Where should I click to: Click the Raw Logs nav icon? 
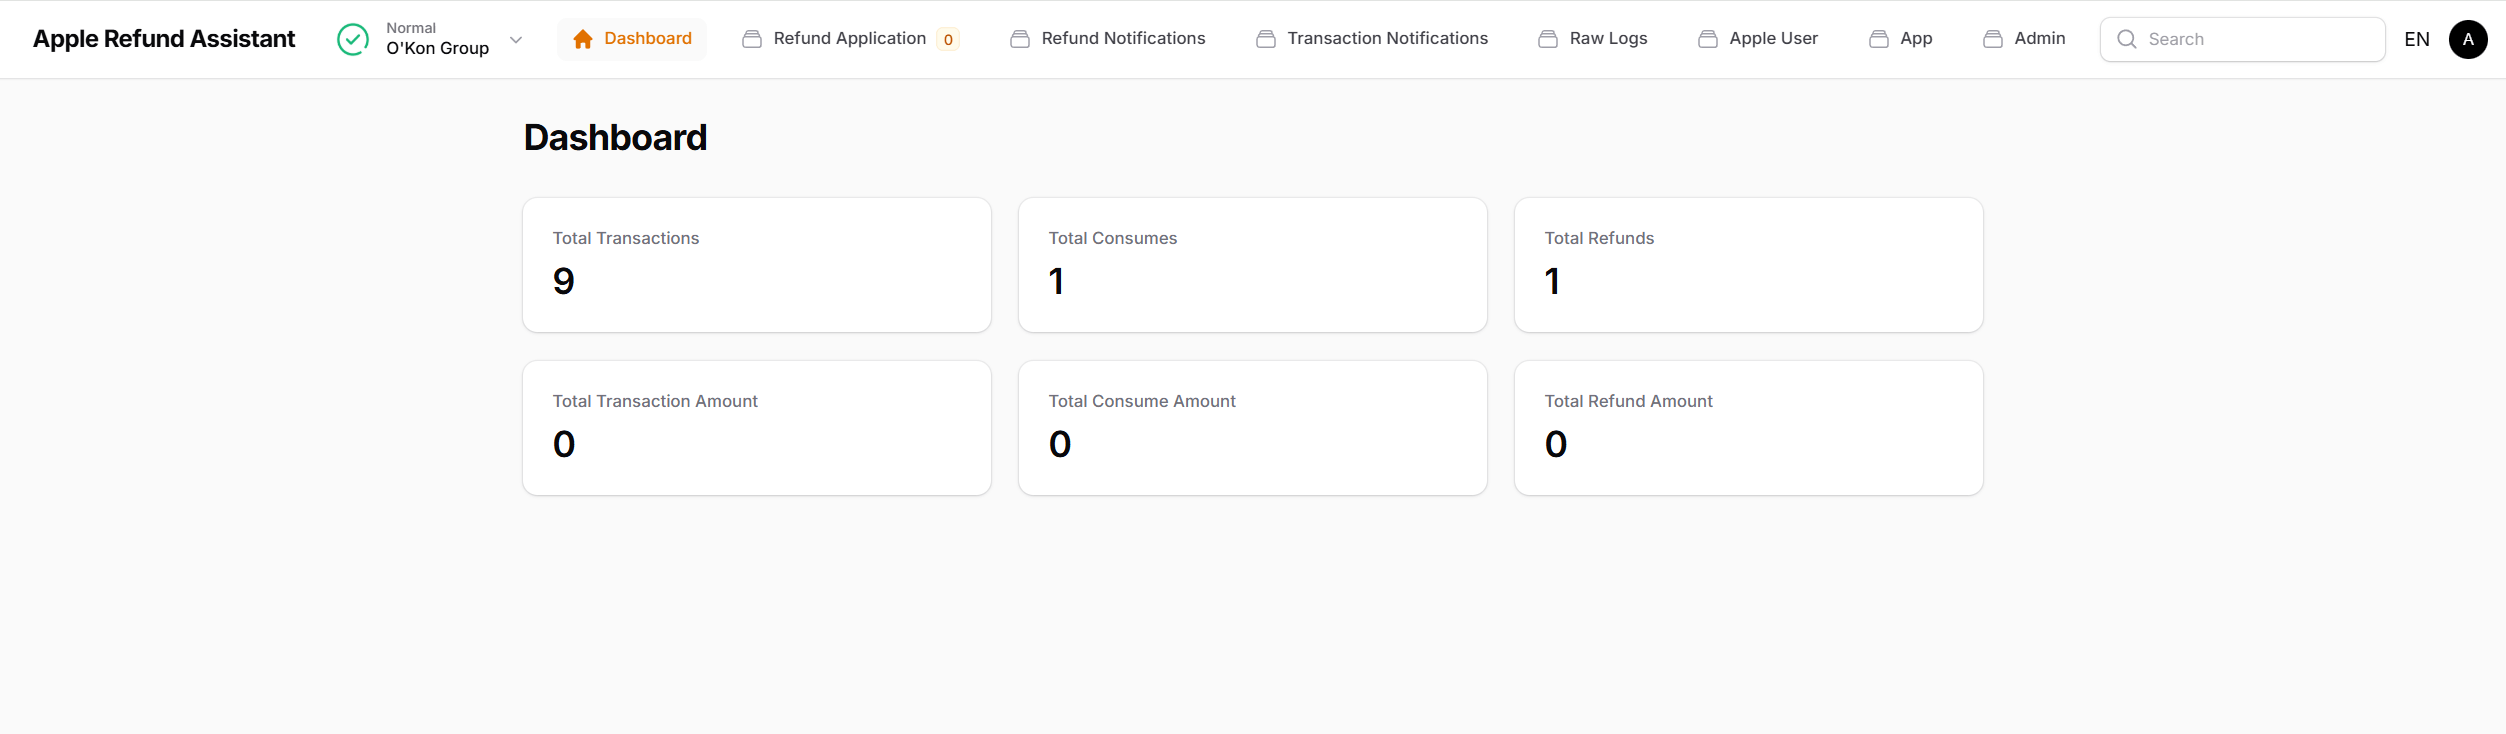[1548, 39]
